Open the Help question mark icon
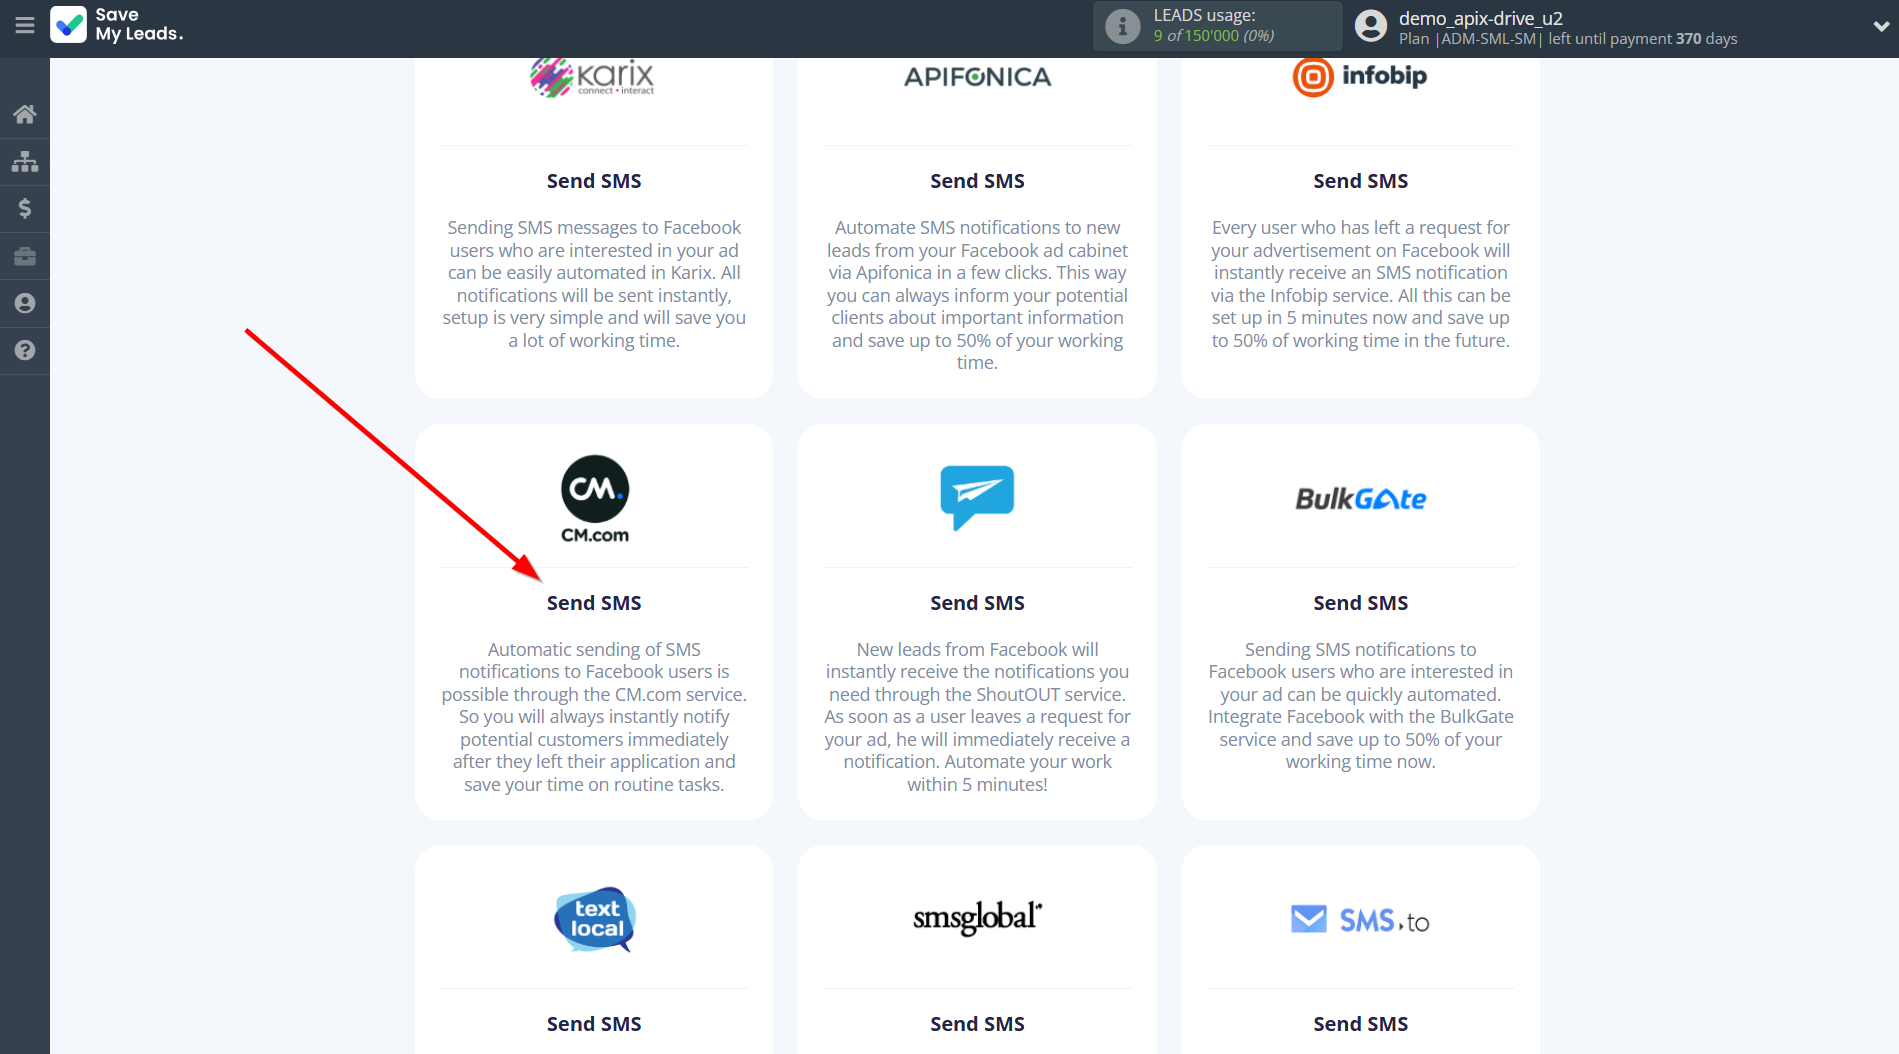 (24, 350)
